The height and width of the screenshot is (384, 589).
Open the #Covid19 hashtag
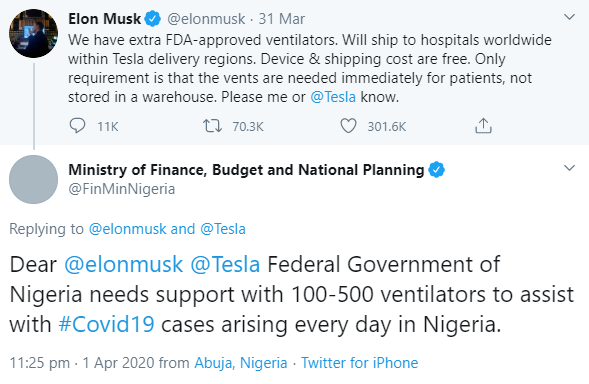106,324
